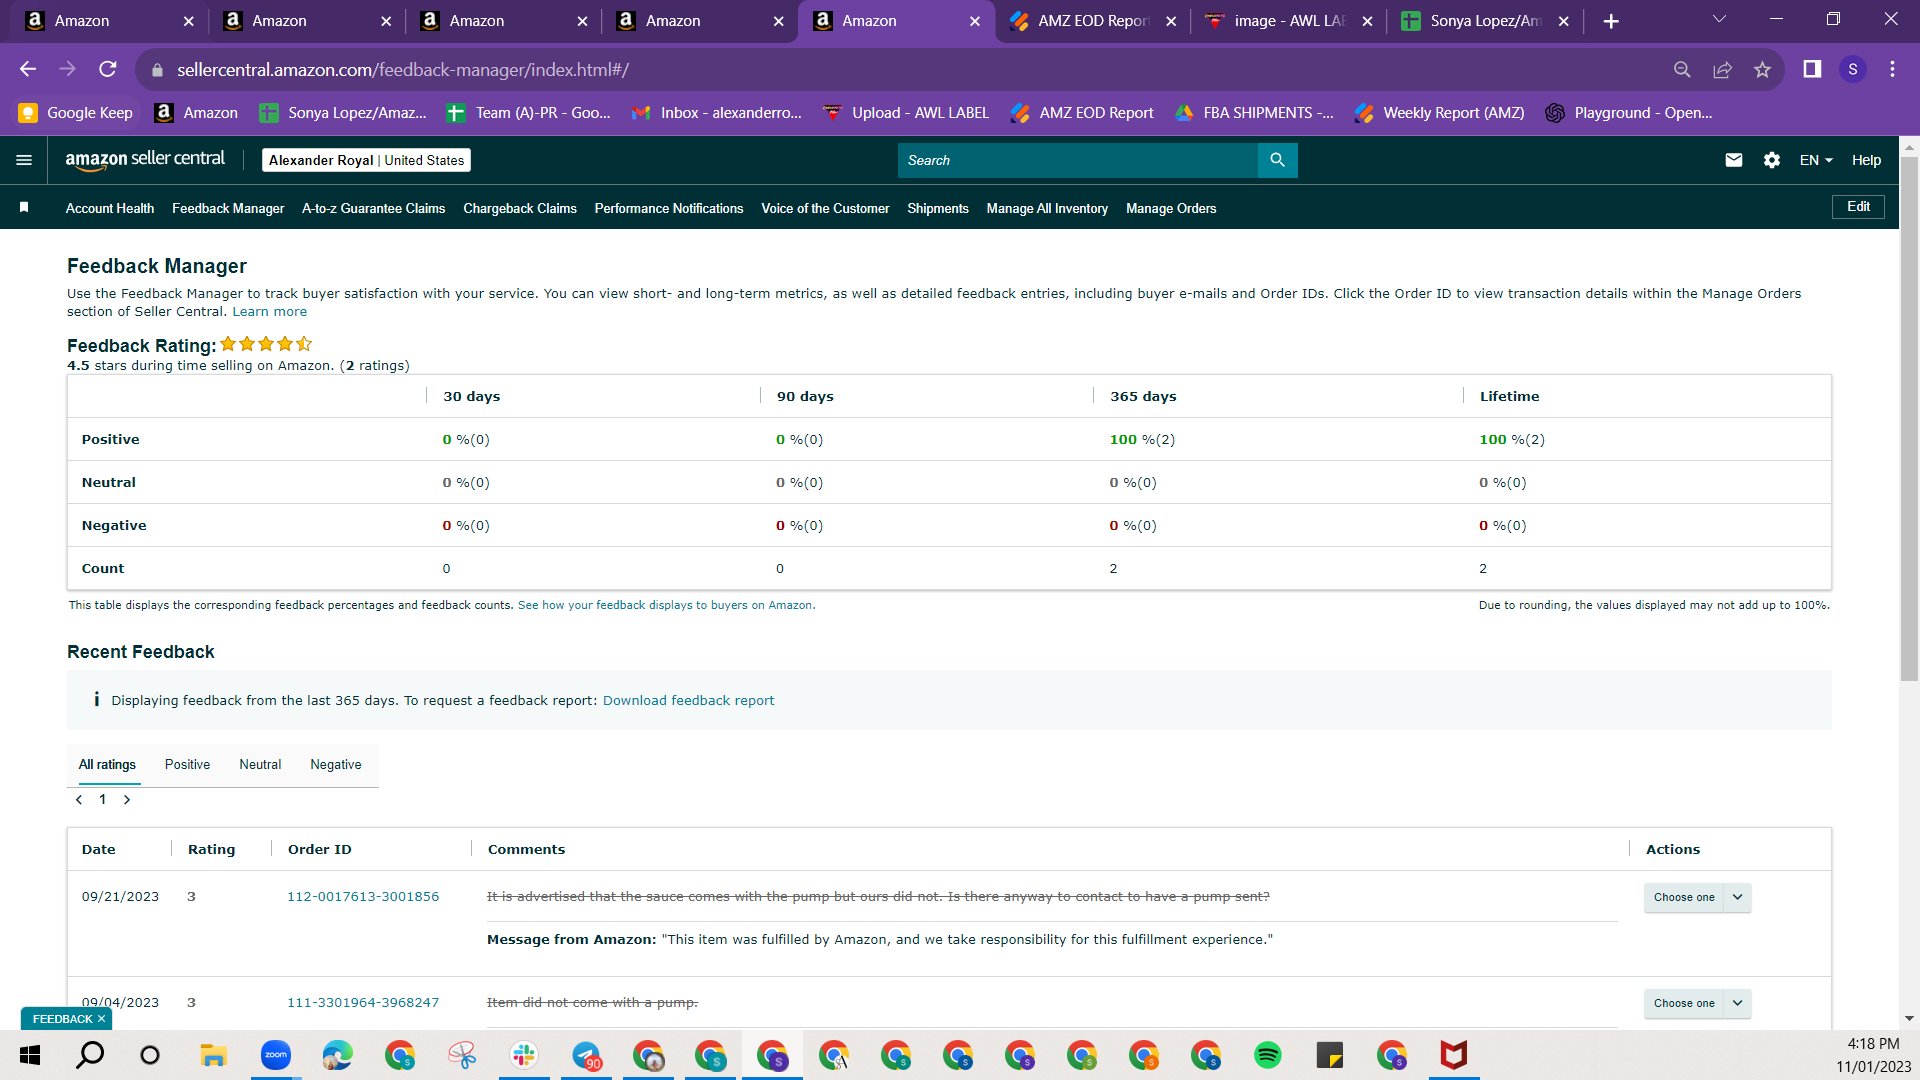The height and width of the screenshot is (1080, 1920).
Task: Go back with the browser back arrow
Action: [x=28, y=69]
